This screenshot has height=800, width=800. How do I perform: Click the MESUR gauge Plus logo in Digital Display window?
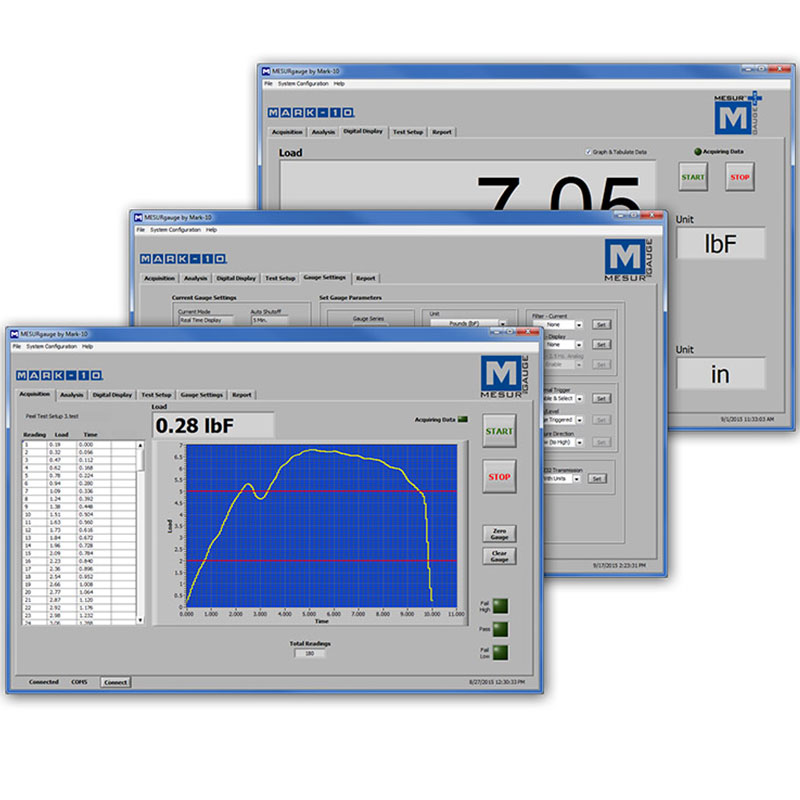tap(738, 113)
